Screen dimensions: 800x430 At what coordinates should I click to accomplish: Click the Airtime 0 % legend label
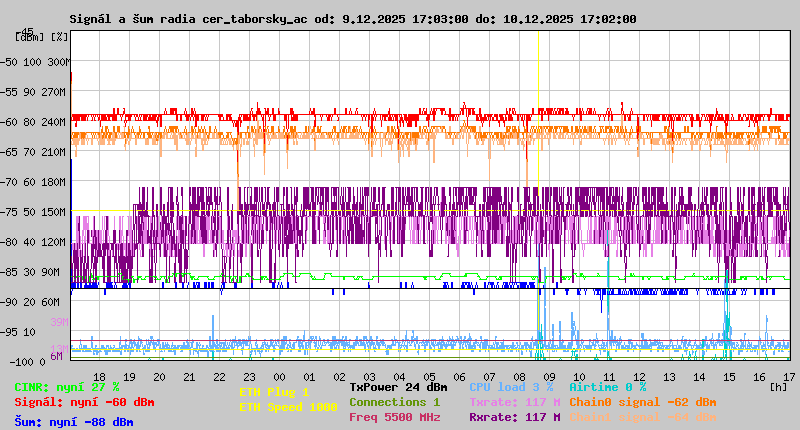pos(607,387)
